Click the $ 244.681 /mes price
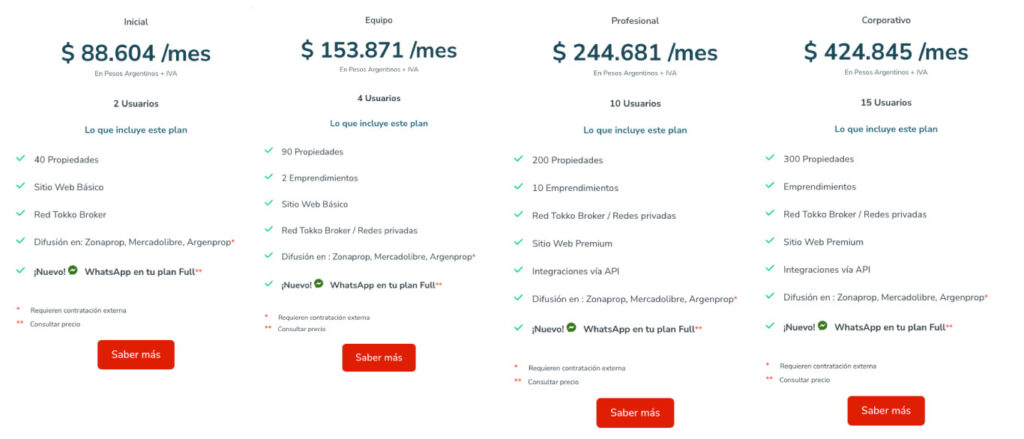 [x=635, y=51]
